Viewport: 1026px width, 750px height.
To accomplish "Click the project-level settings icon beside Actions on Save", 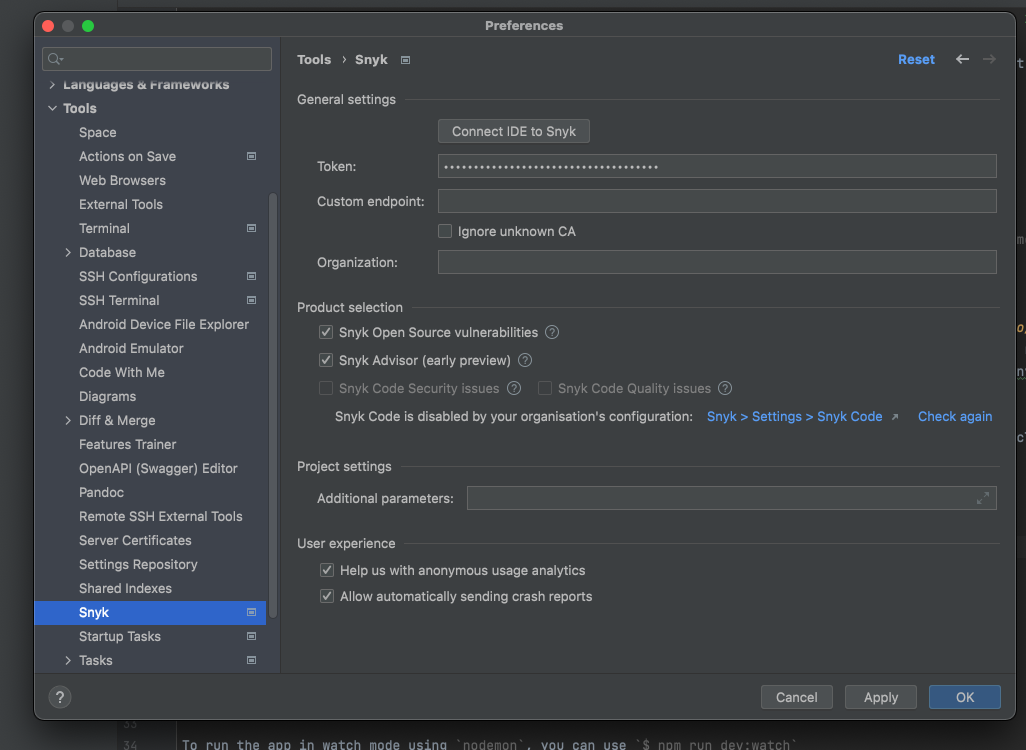I will (x=251, y=156).
